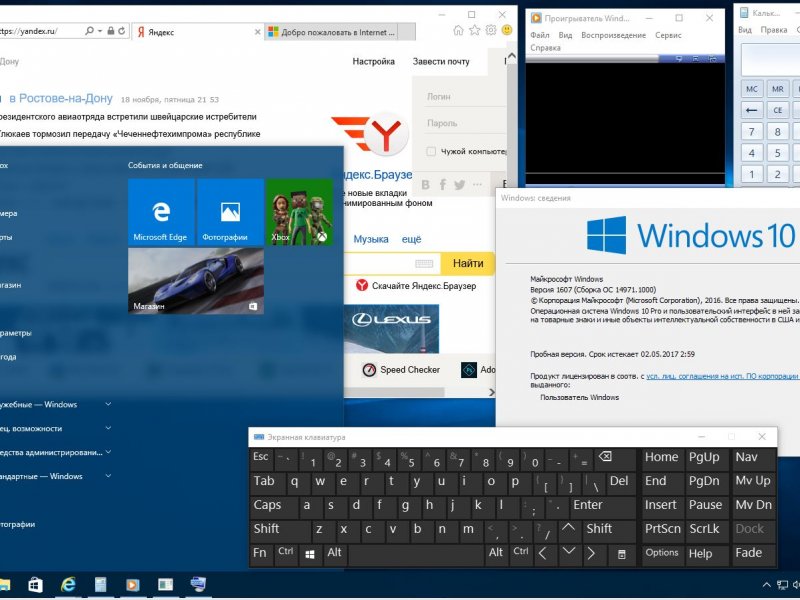Open the ещё dropdown on Yandex

411,239
